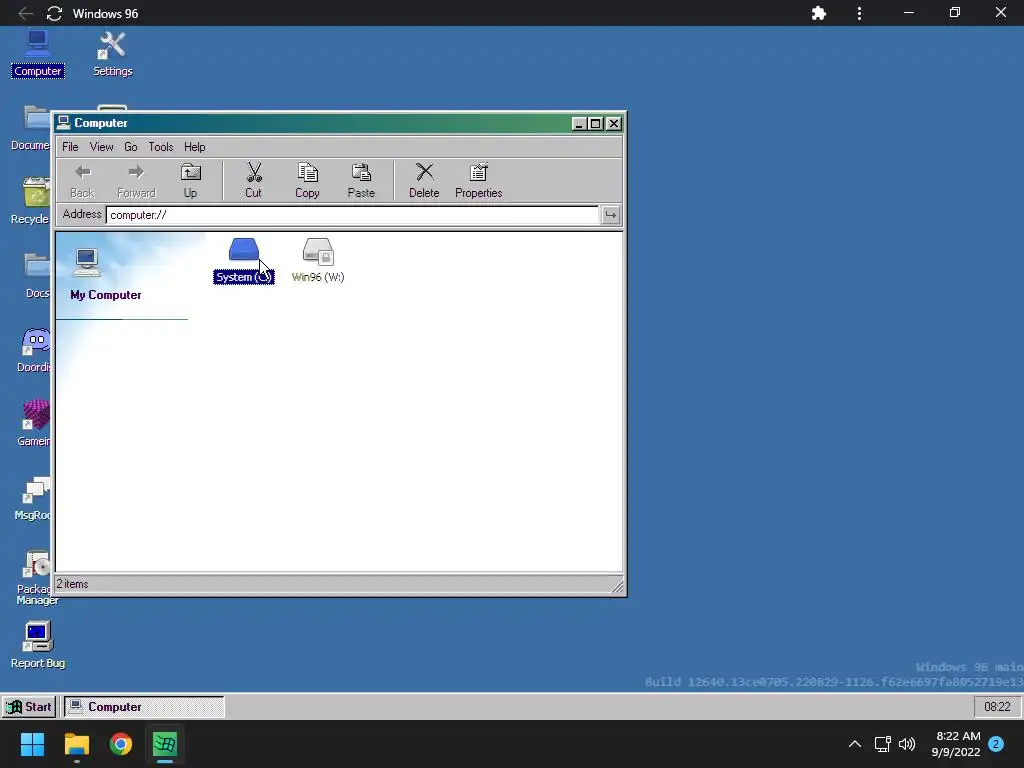Screen dimensions: 1024x768
Task: Click the Forward toolbar button
Action: coord(136,181)
